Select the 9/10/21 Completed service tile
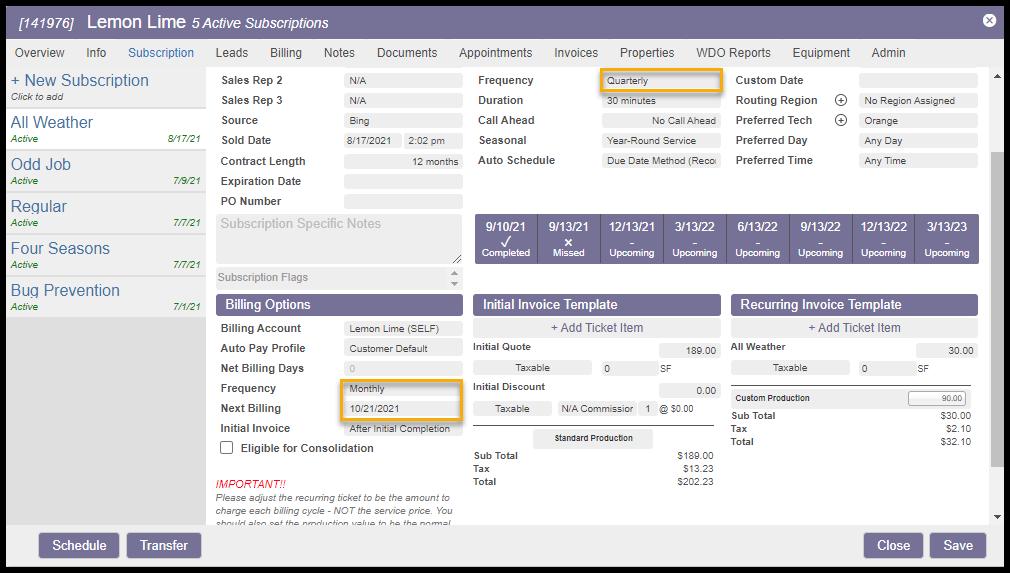Screen dimensions: 1010x573 click(x=505, y=239)
